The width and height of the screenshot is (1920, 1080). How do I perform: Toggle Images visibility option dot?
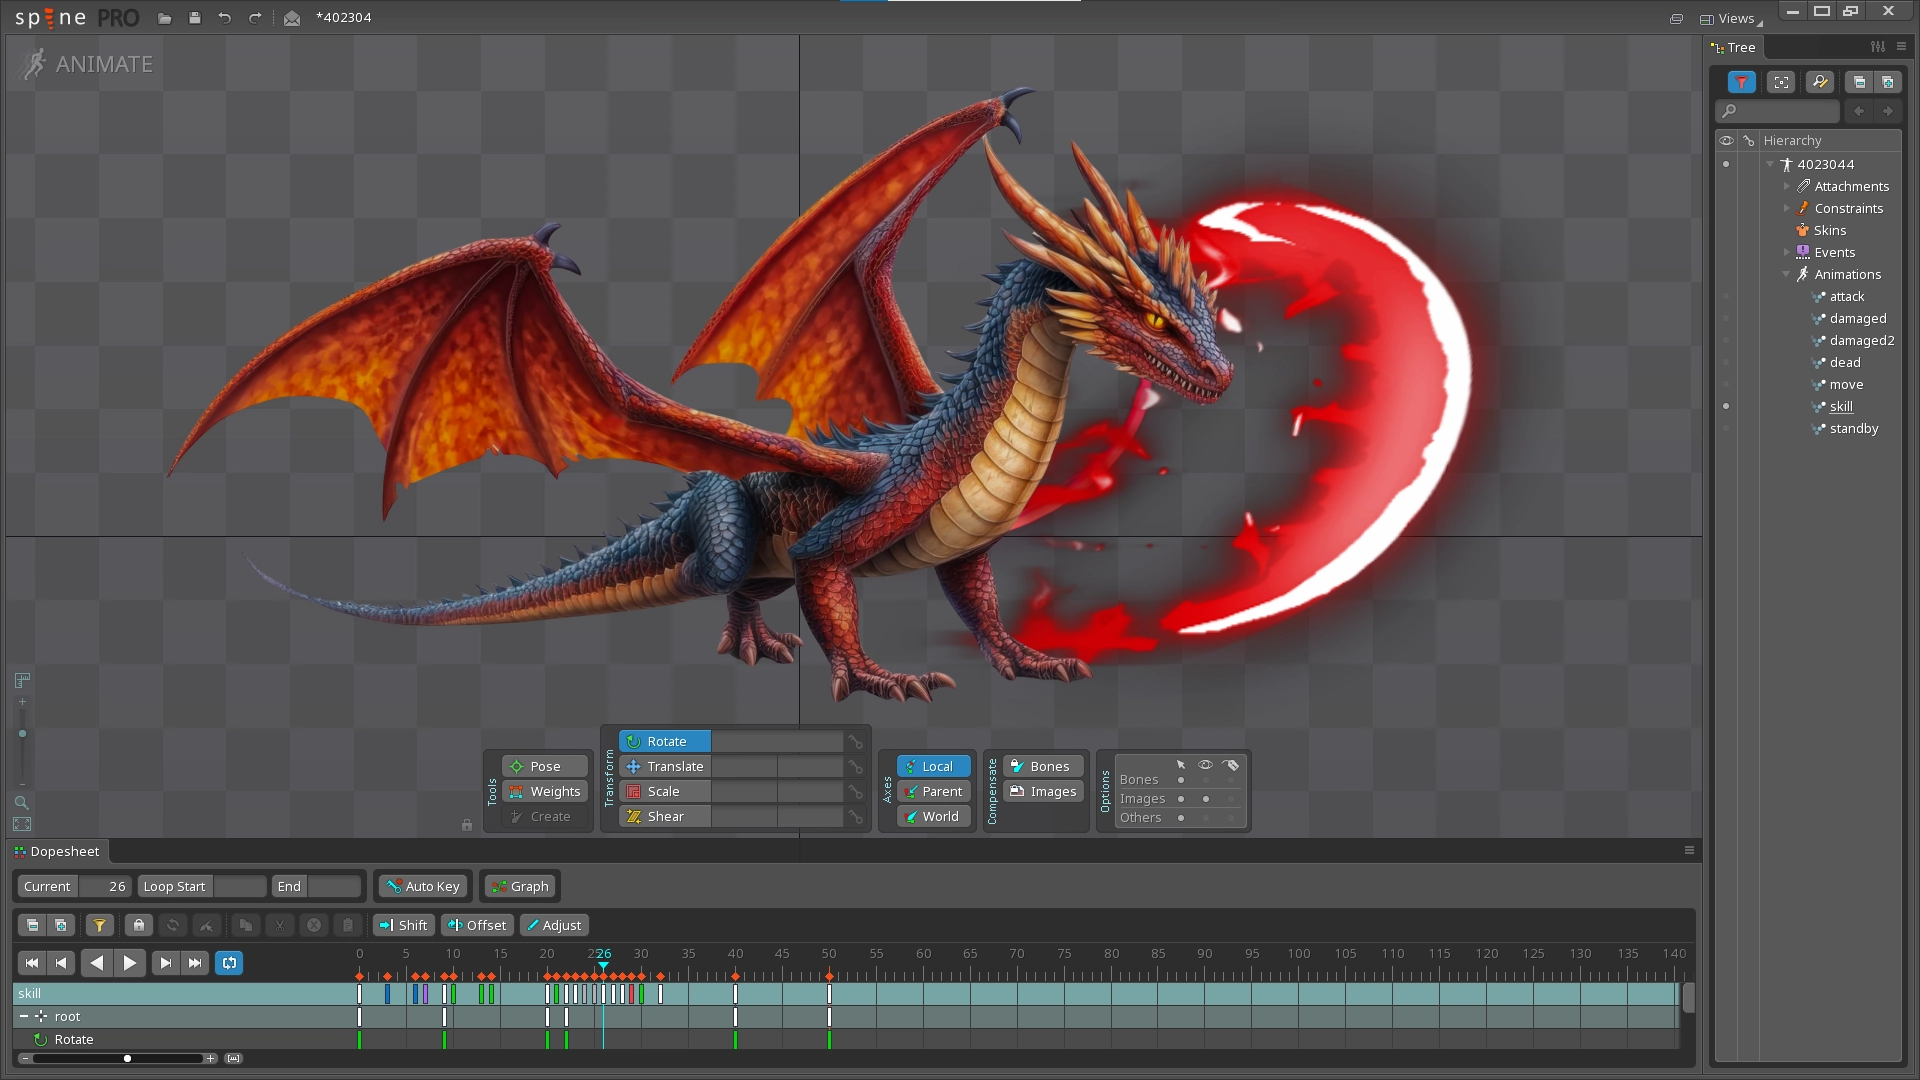[1206, 799]
